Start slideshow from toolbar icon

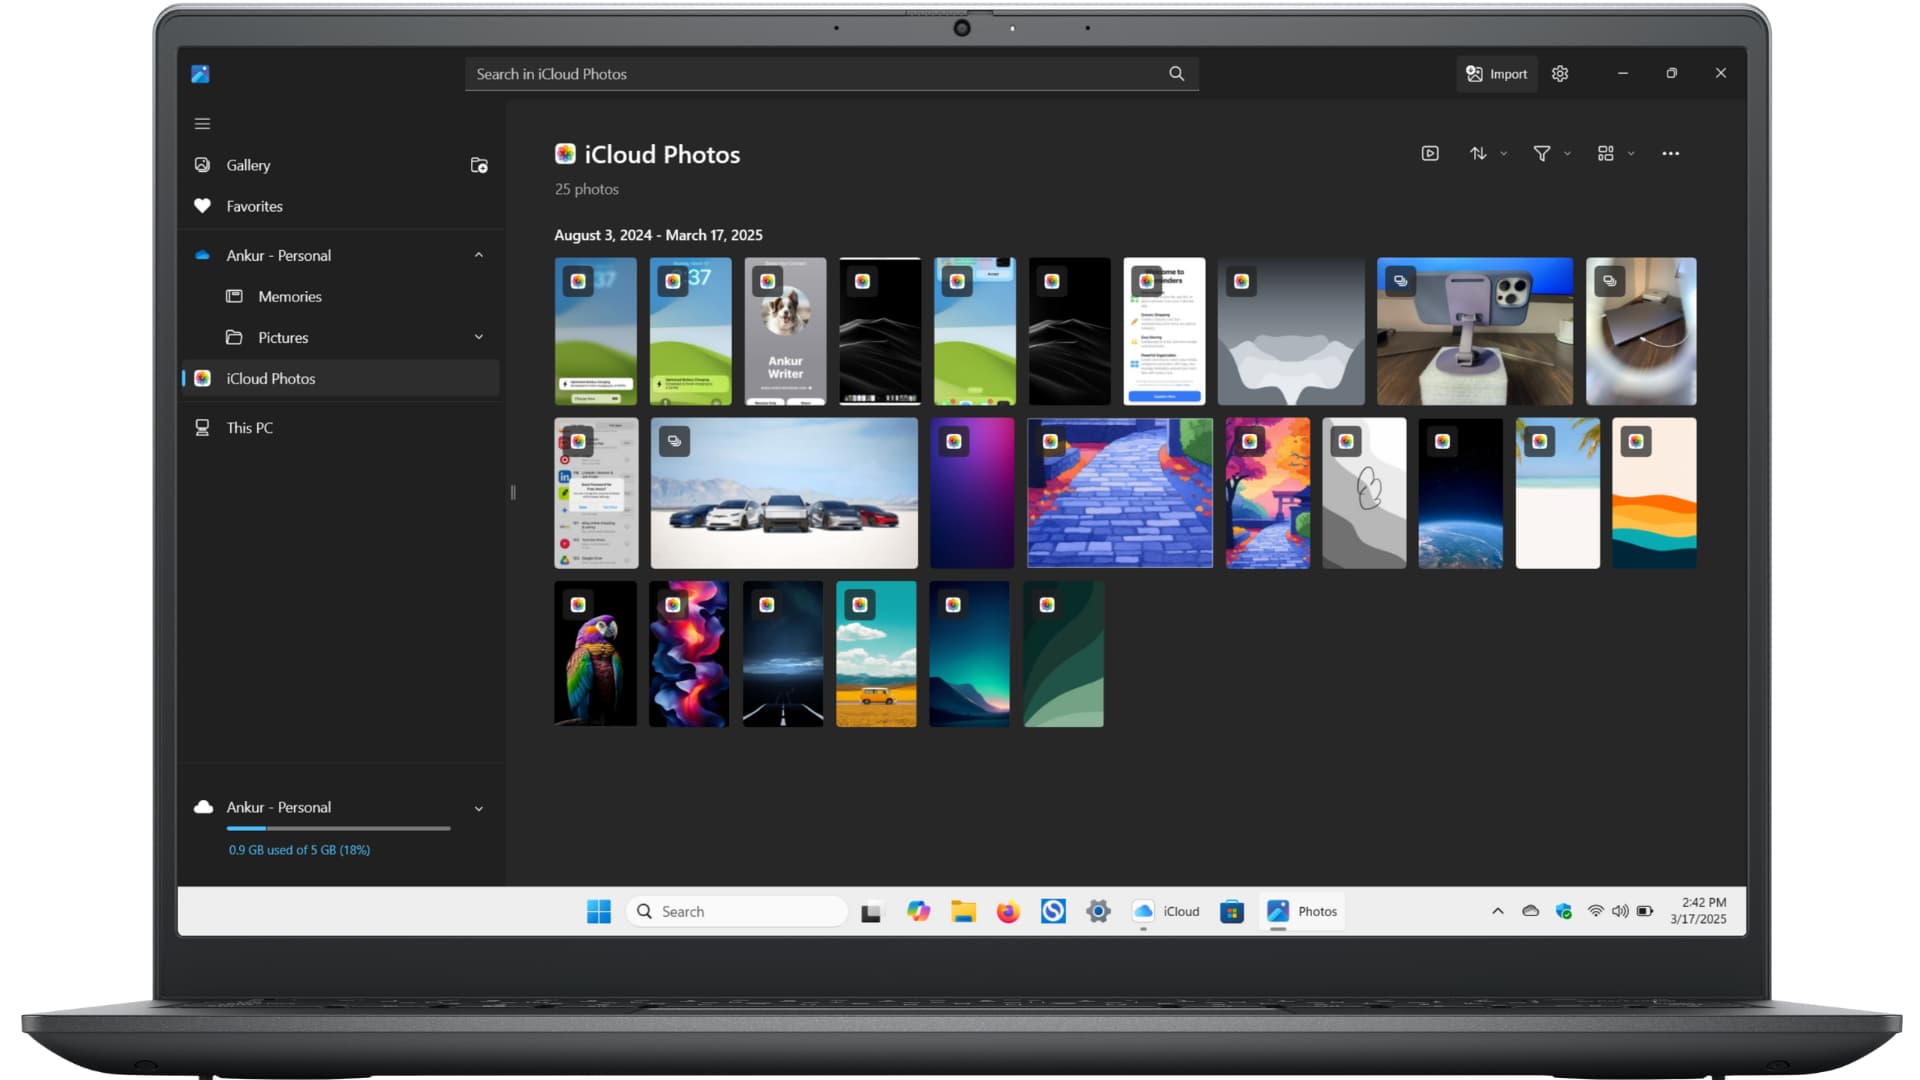click(1430, 154)
